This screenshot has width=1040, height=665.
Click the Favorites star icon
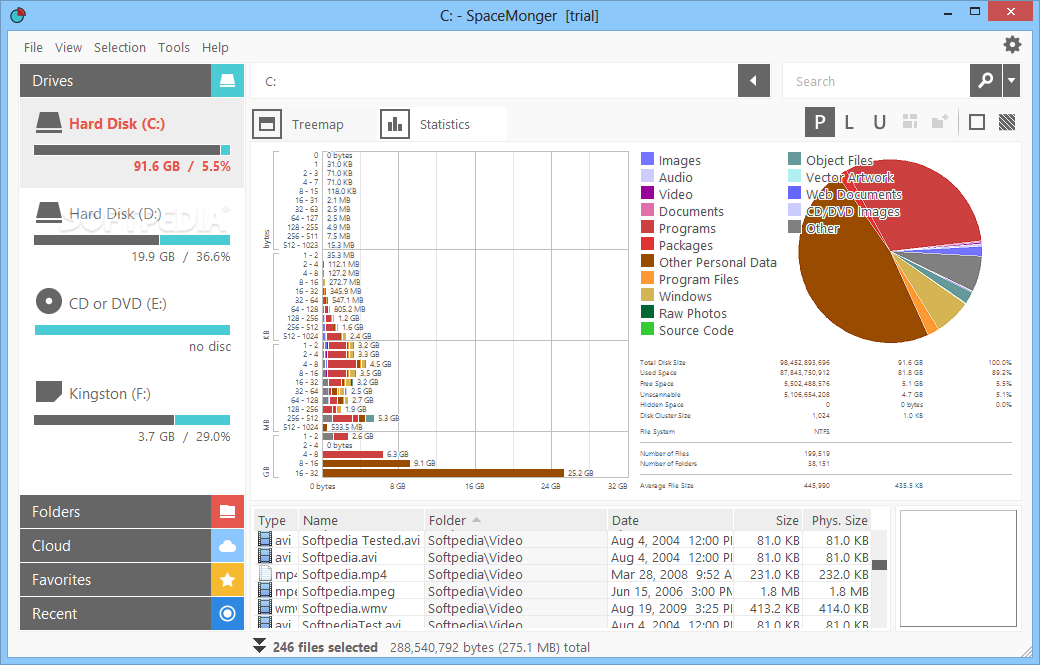pos(228,579)
